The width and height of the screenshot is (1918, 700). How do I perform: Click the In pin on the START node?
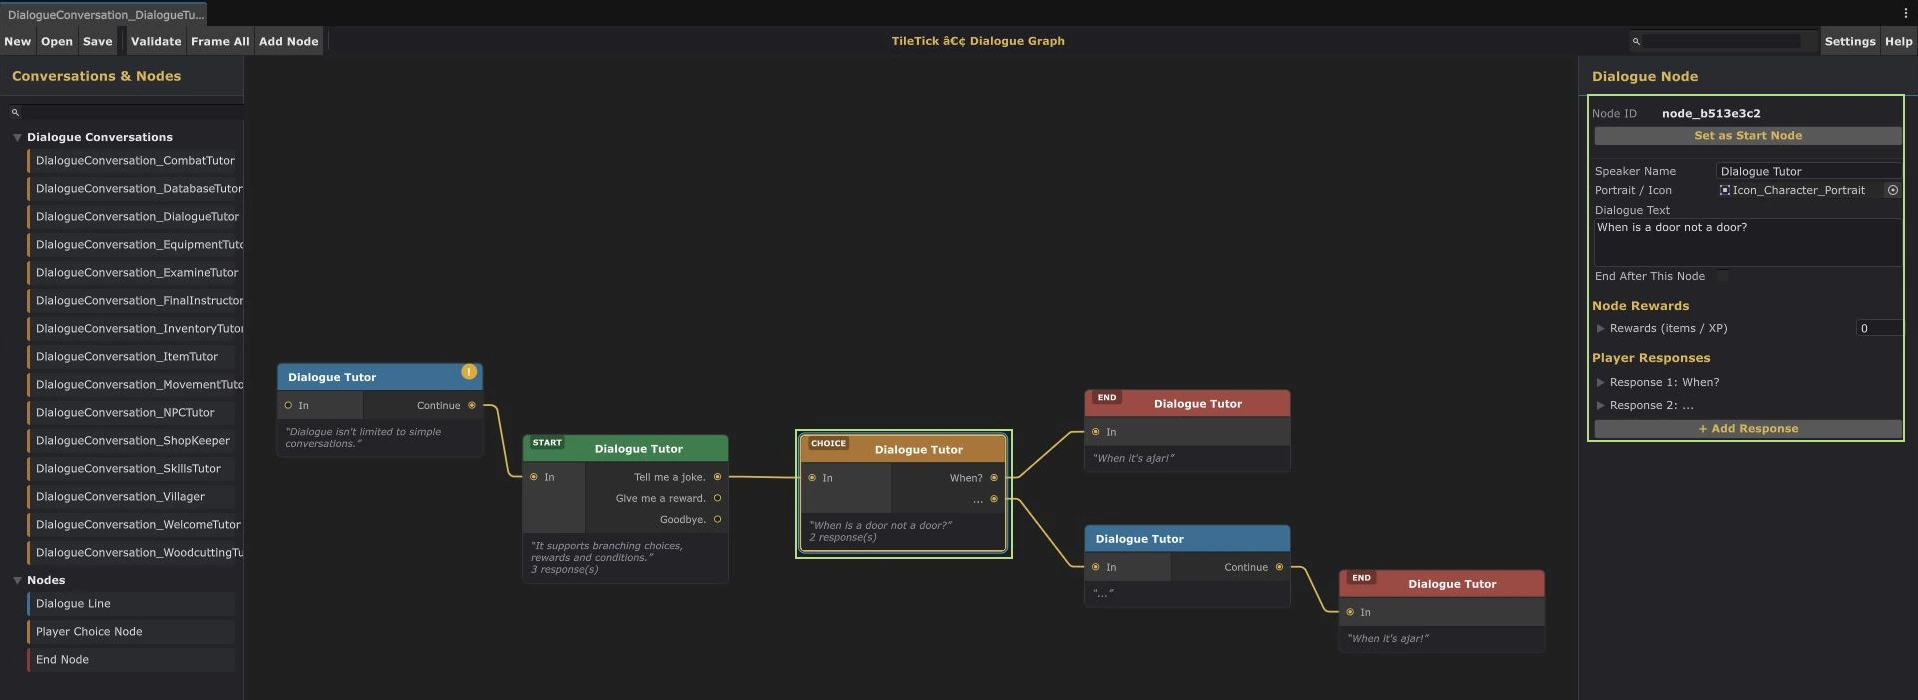534,477
